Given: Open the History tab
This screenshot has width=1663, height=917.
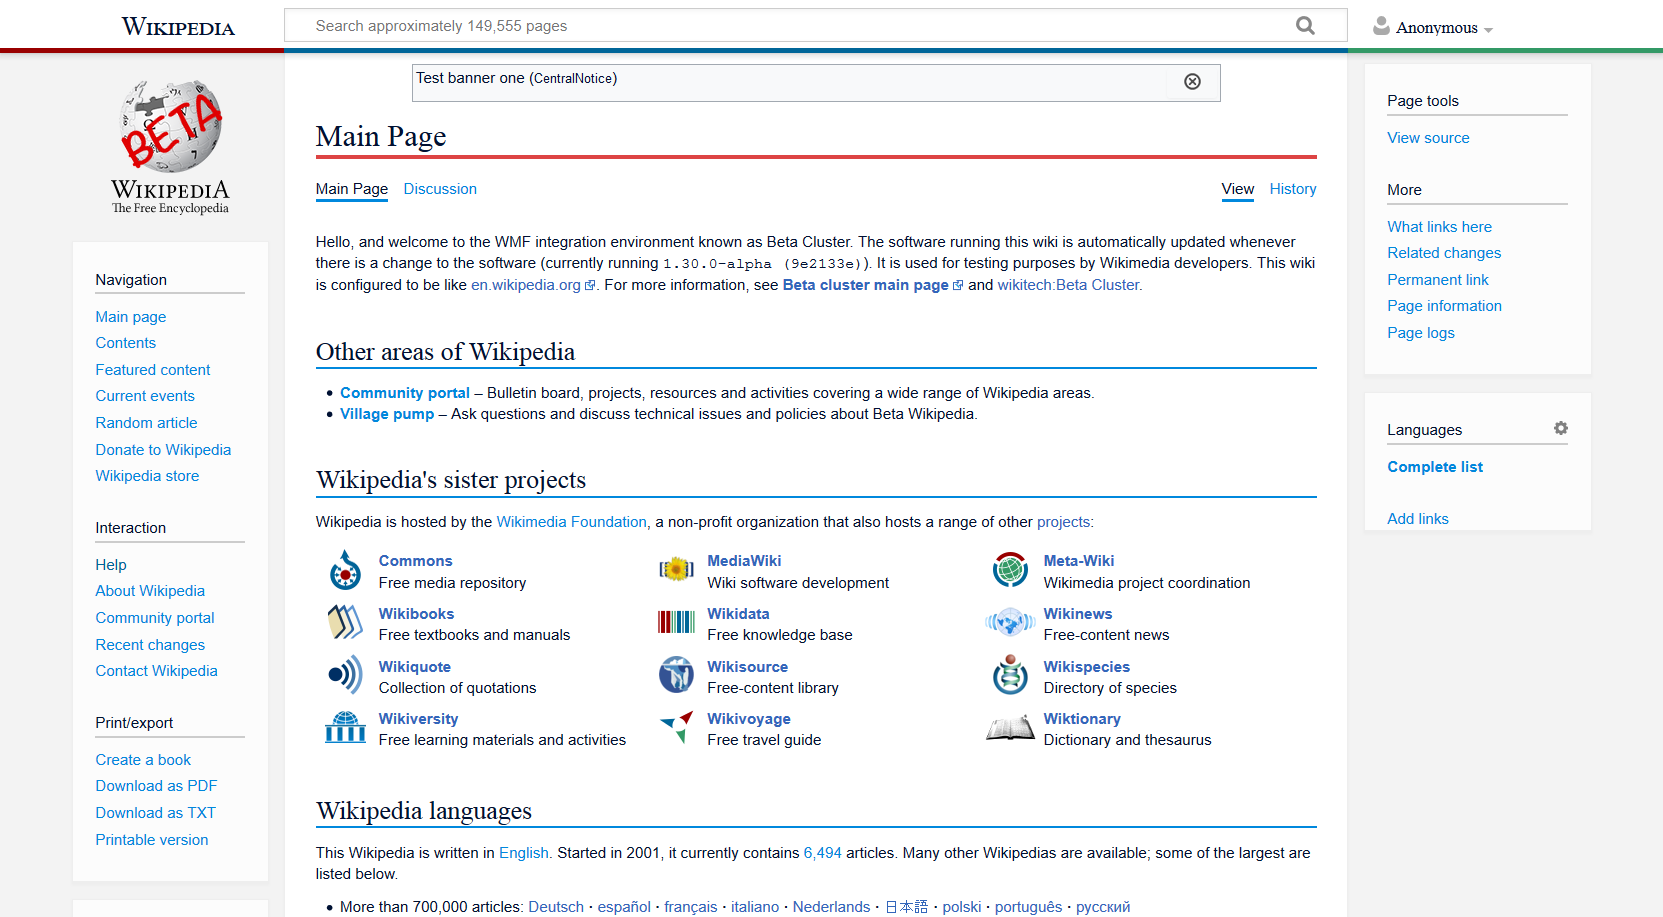Looking at the screenshot, I should point(1293,189).
